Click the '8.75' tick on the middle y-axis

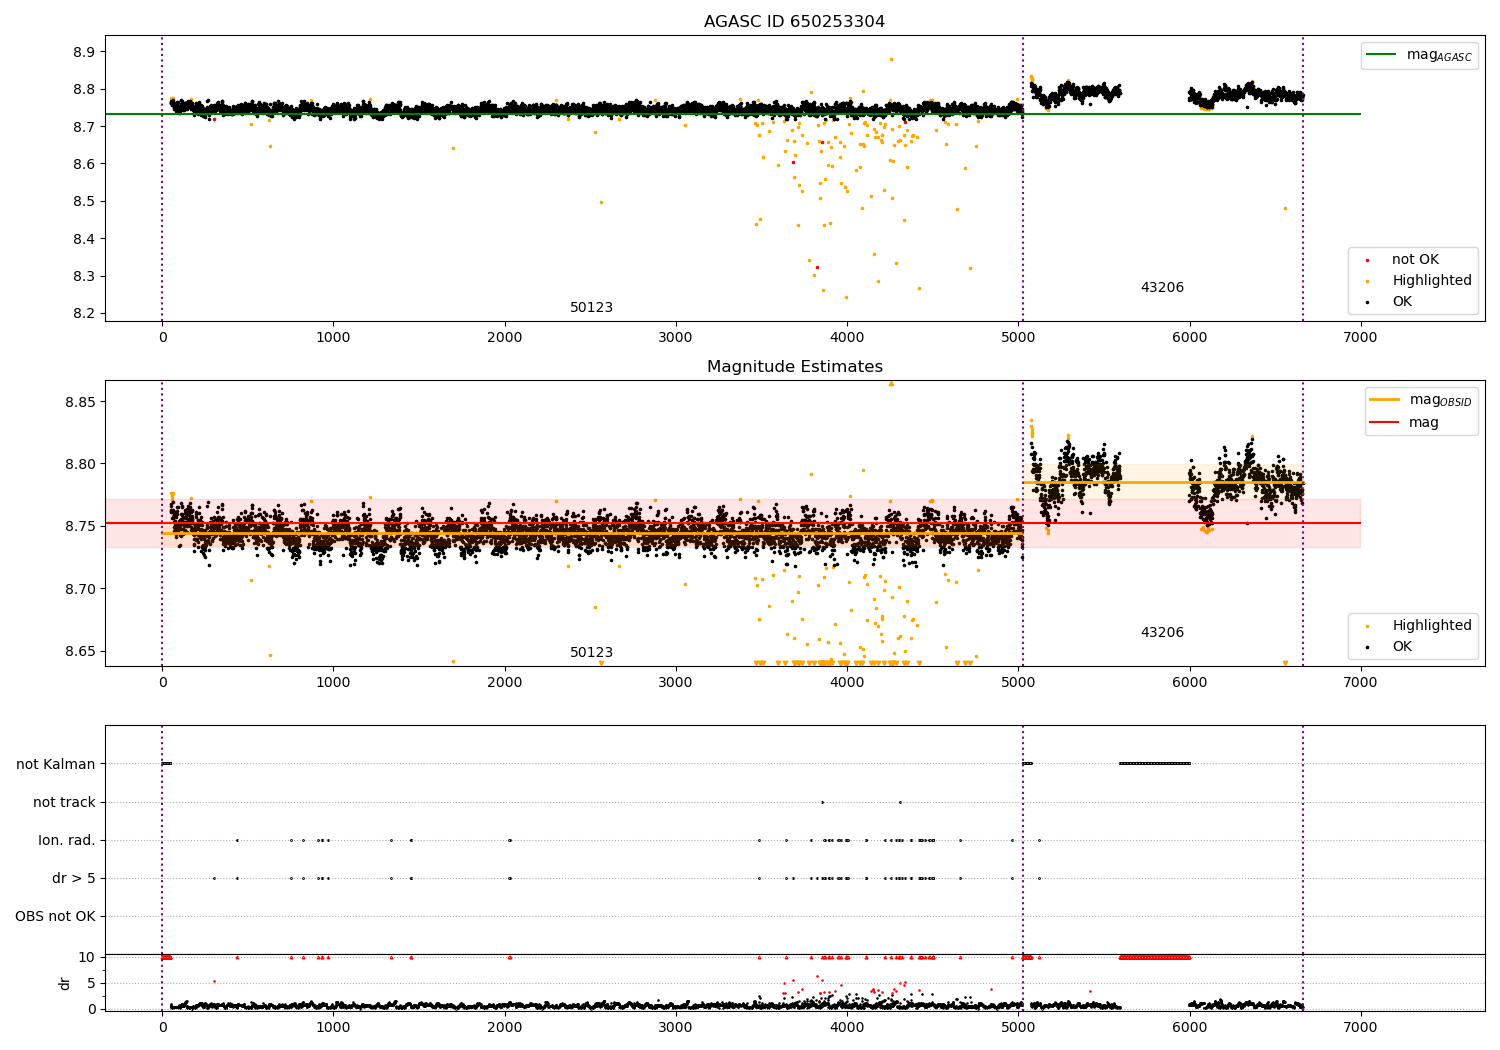[80, 527]
